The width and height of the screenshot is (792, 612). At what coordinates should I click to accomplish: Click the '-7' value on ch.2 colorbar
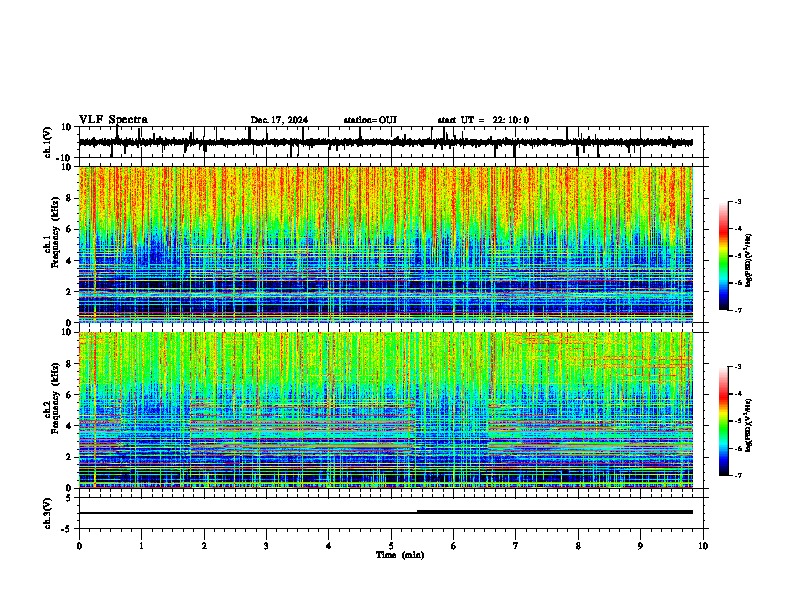click(737, 475)
